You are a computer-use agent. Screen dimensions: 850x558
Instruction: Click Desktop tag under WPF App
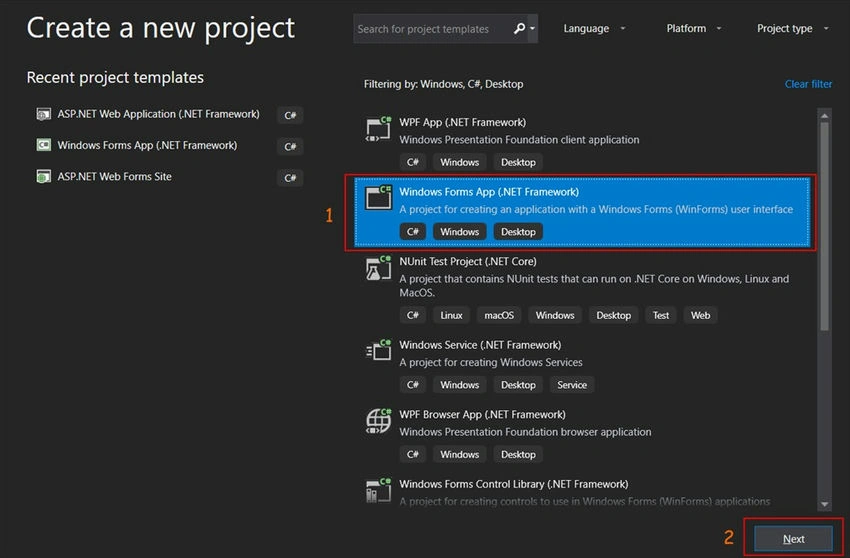tap(518, 162)
